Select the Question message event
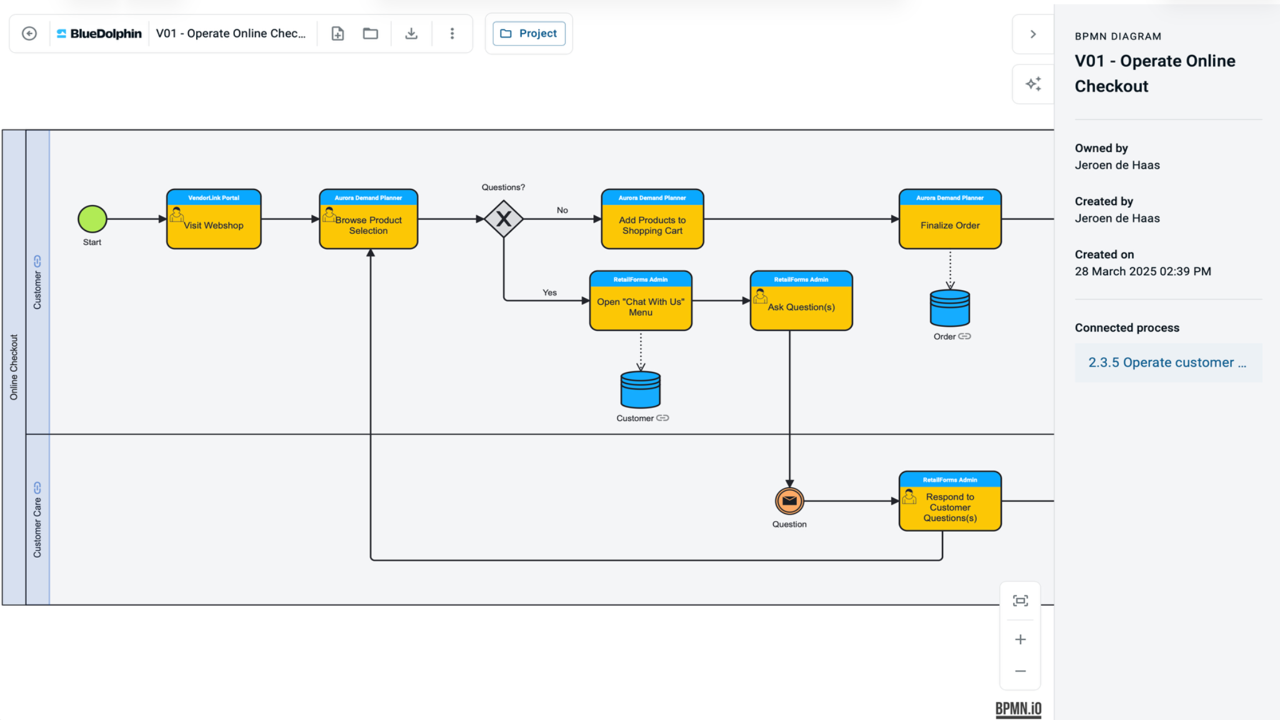 click(789, 501)
